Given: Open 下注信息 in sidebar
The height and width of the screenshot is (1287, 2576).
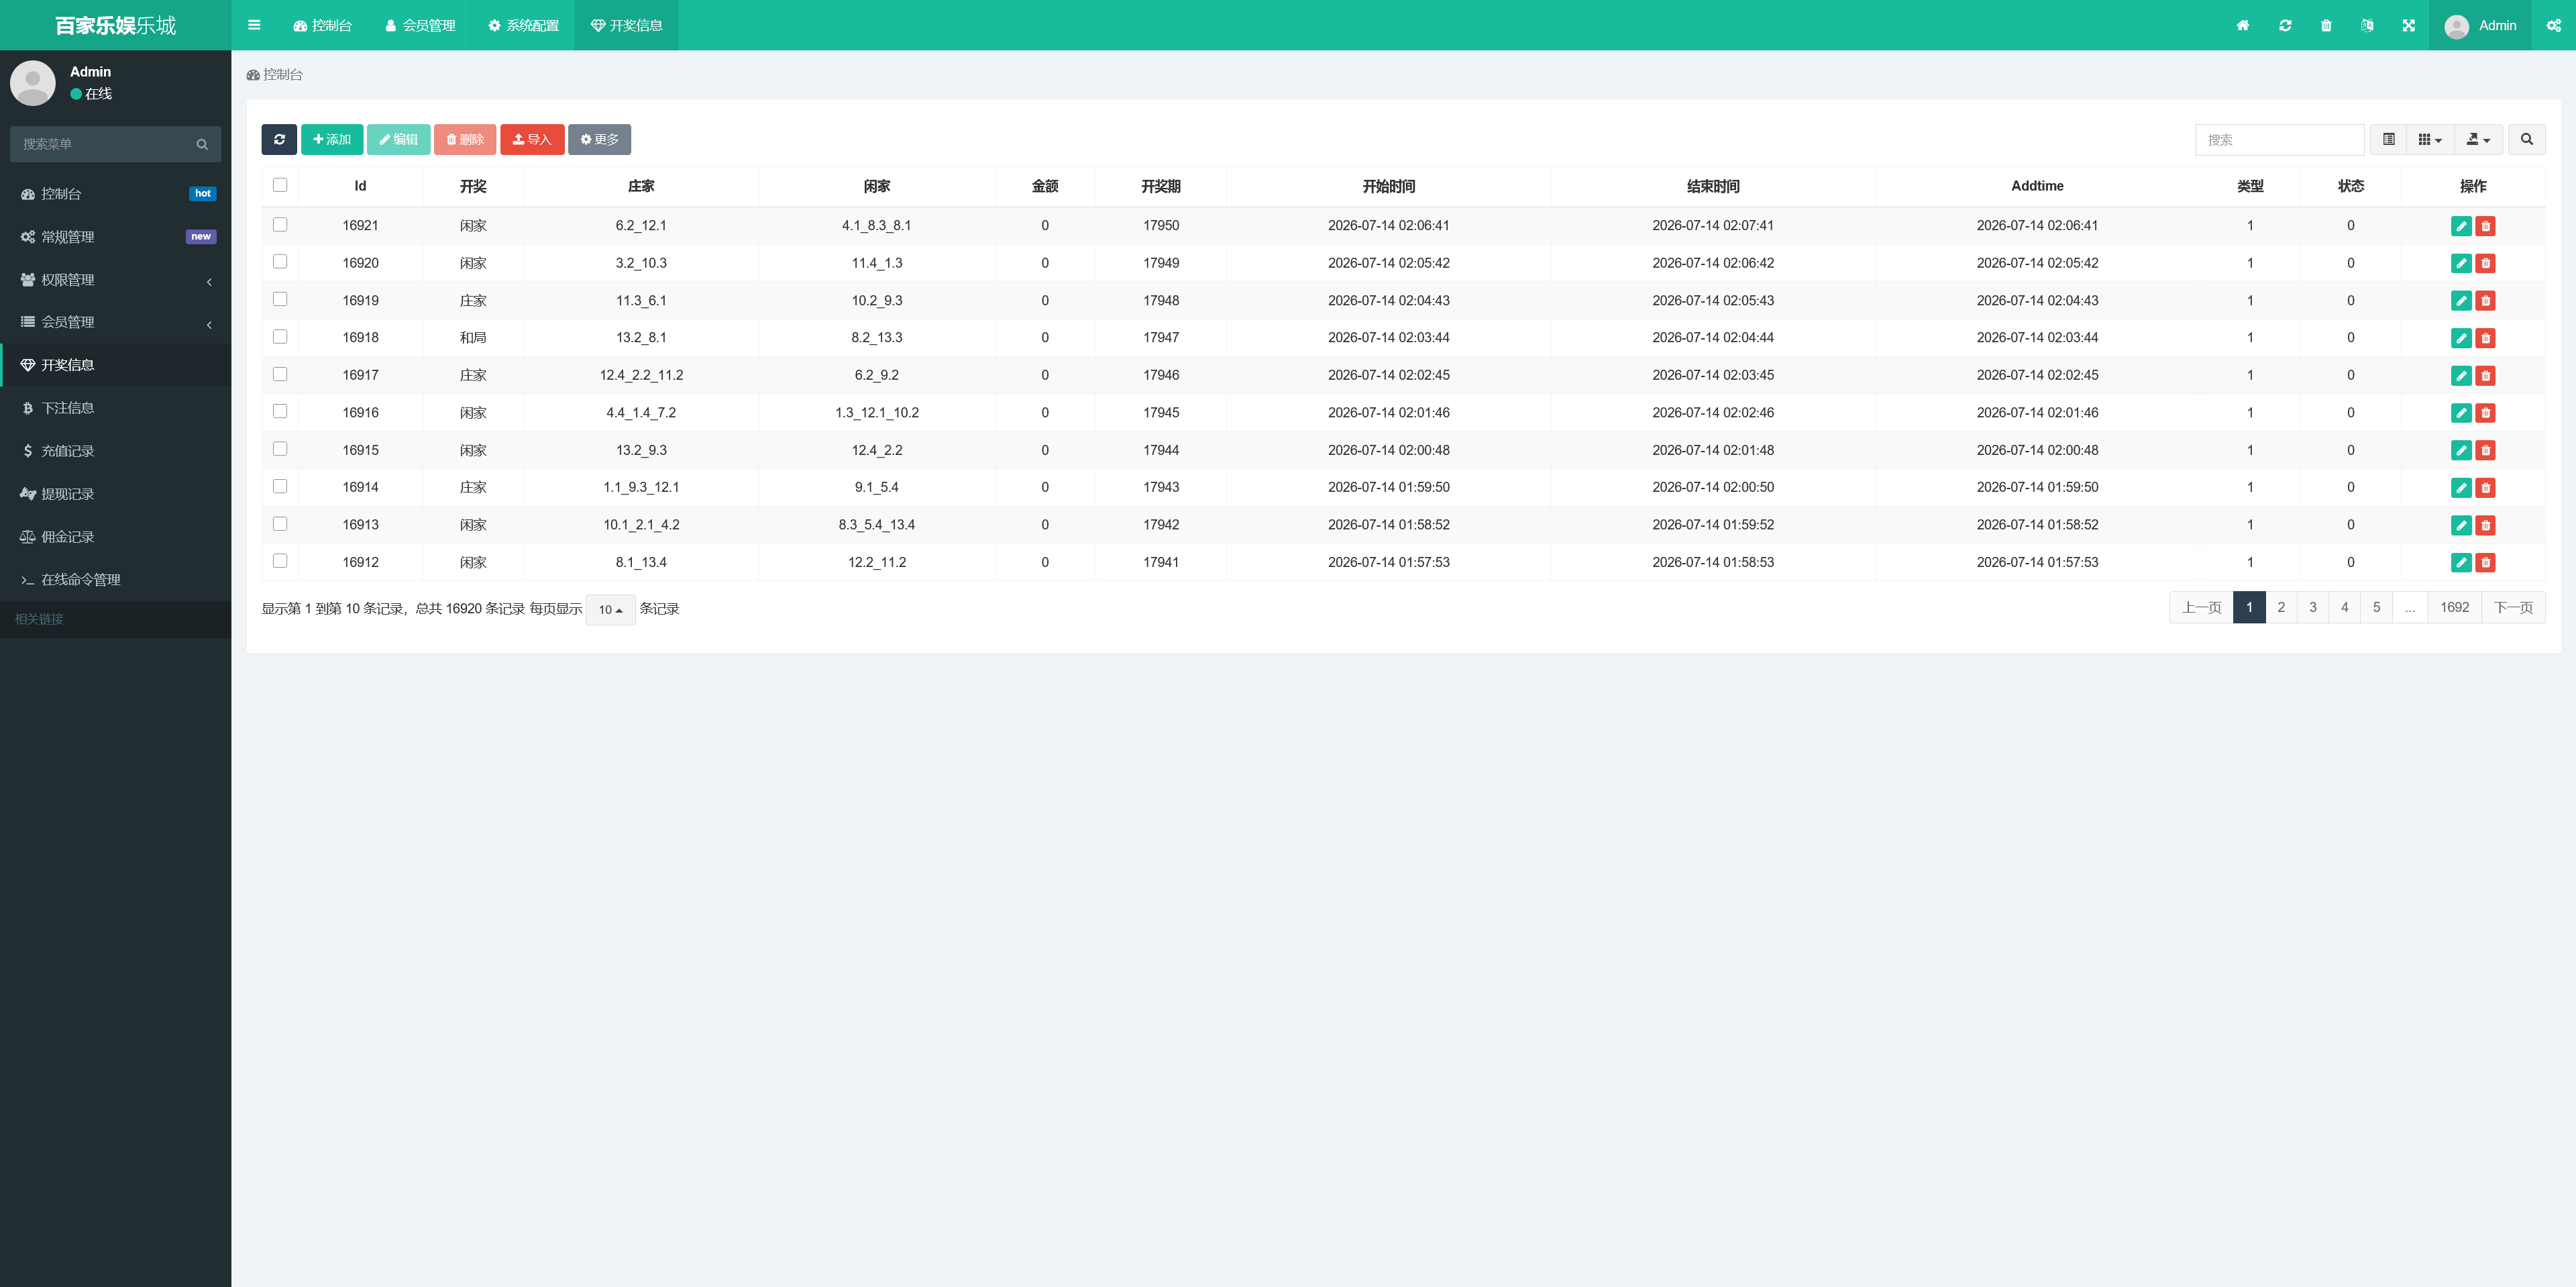Looking at the screenshot, I should pyautogui.click(x=116, y=408).
